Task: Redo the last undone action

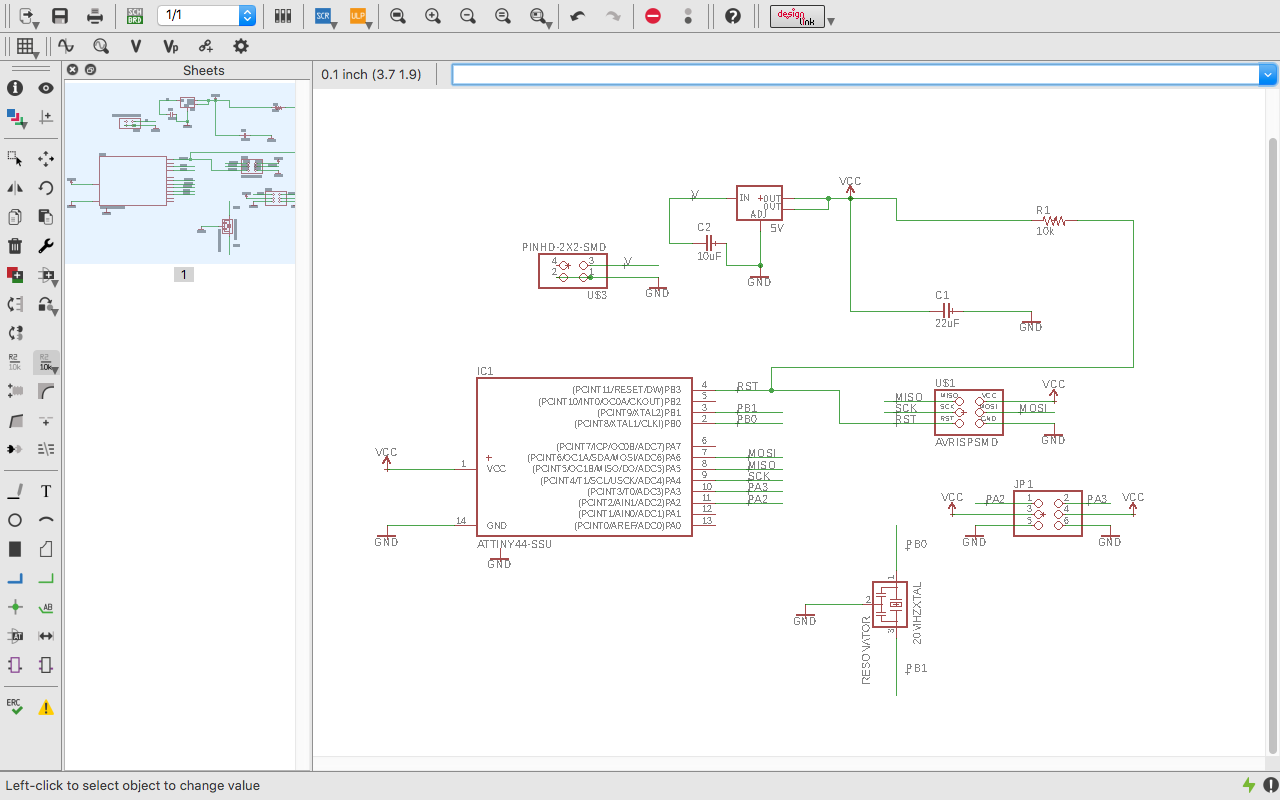Action: point(614,16)
